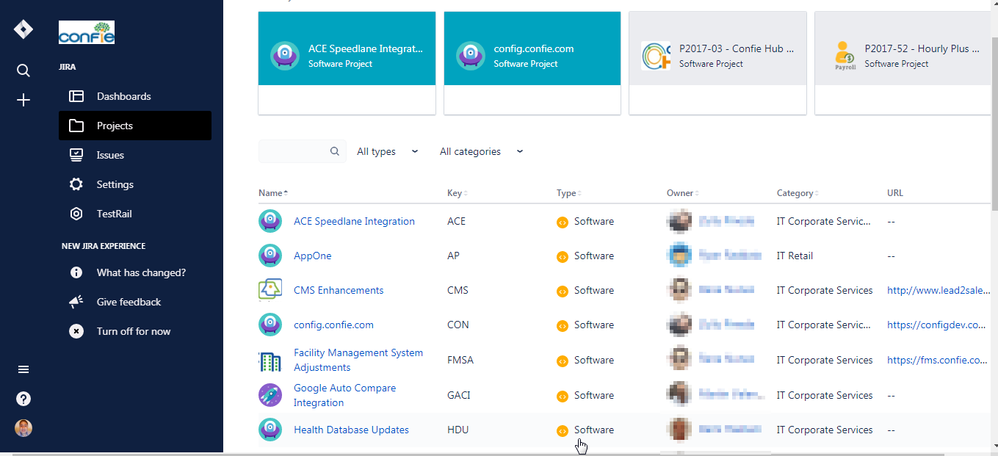Select Projects in the sidebar
998x456 pixels.
coord(135,125)
